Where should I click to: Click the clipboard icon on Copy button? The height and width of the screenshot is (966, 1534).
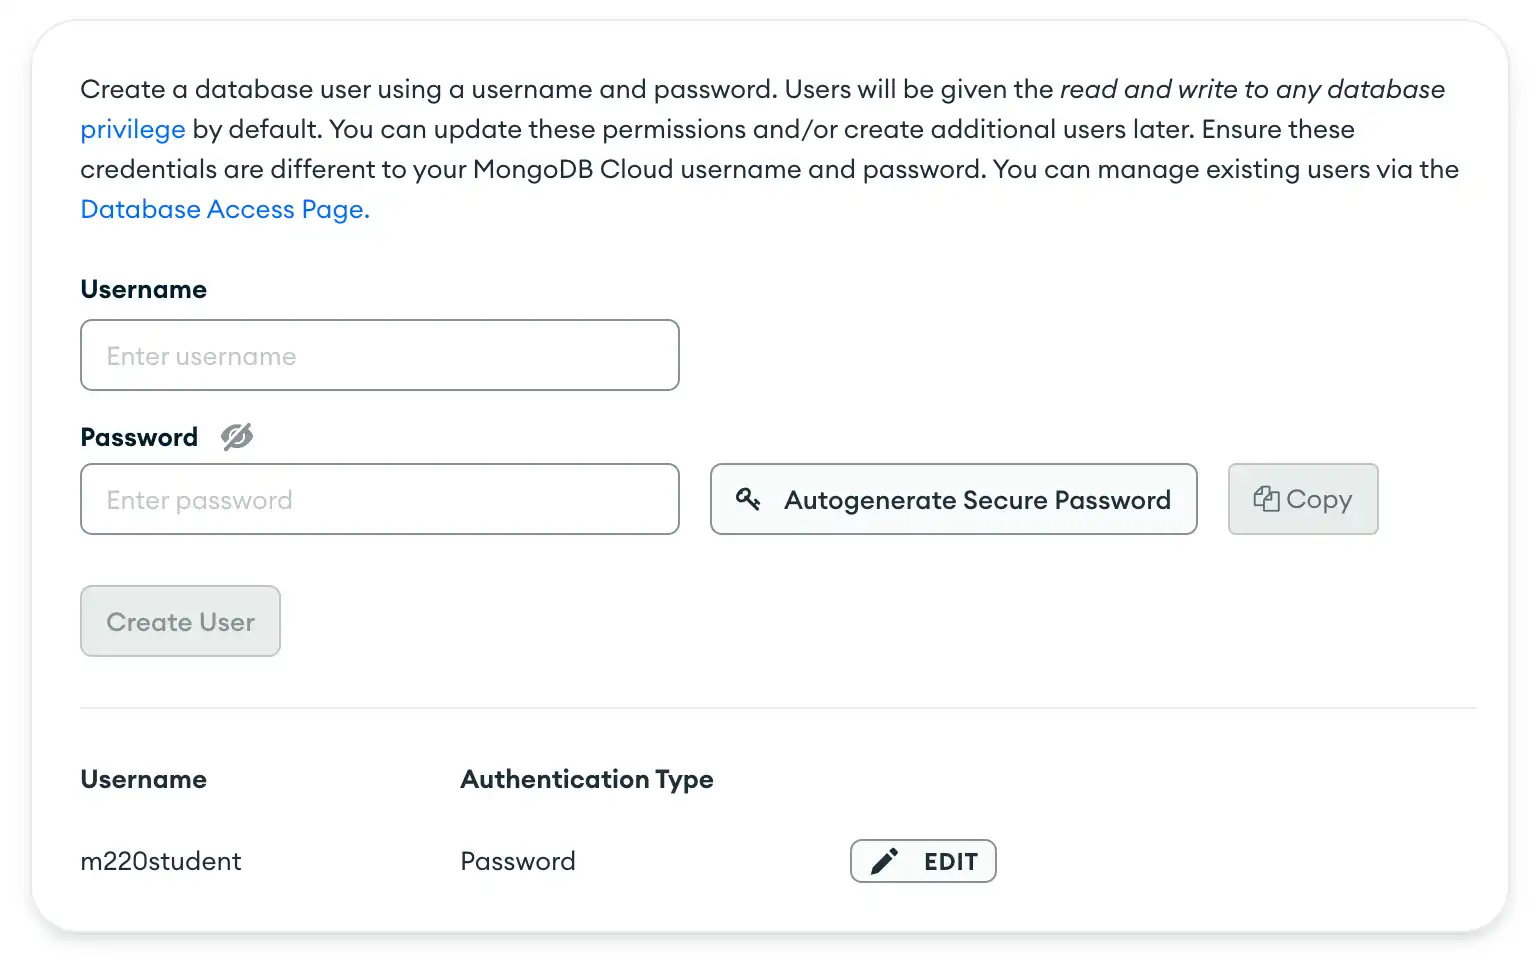(1266, 499)
